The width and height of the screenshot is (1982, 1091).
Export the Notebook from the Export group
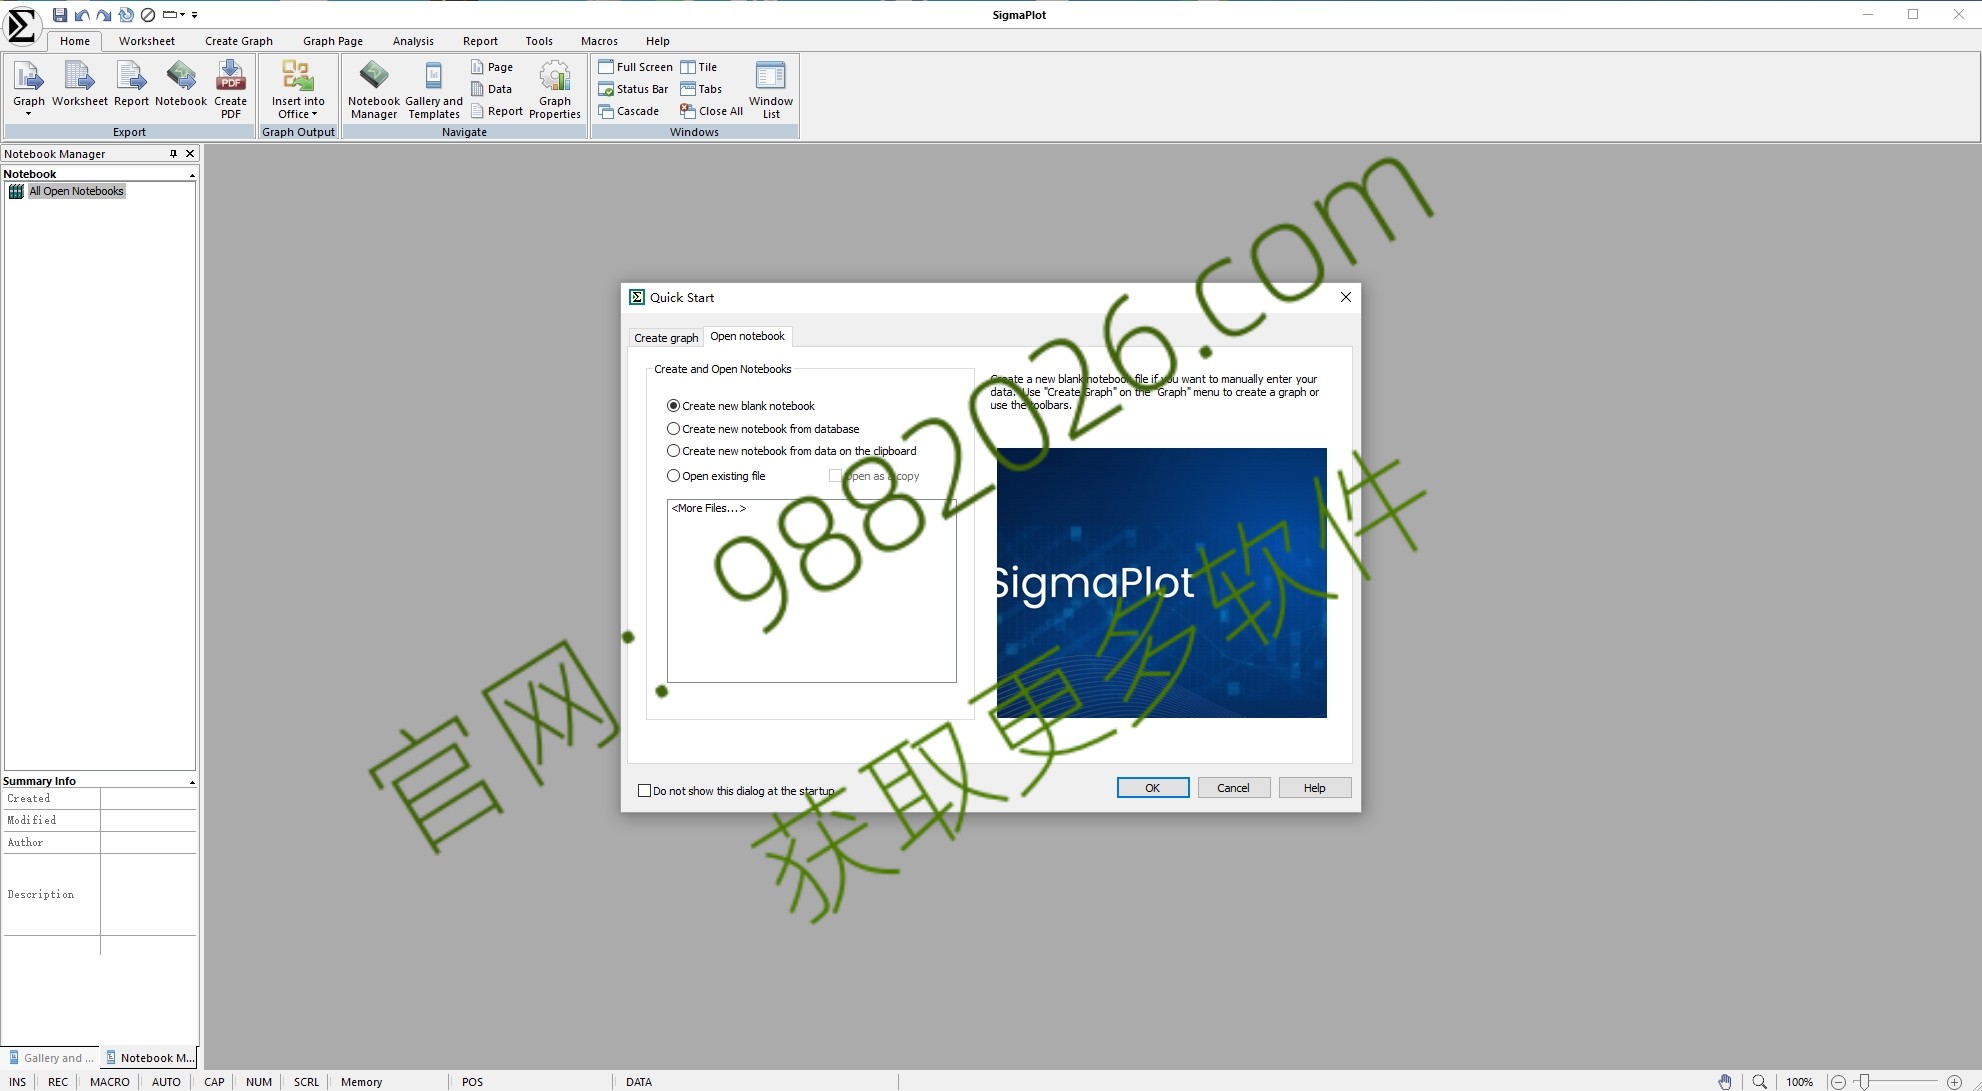181,84
